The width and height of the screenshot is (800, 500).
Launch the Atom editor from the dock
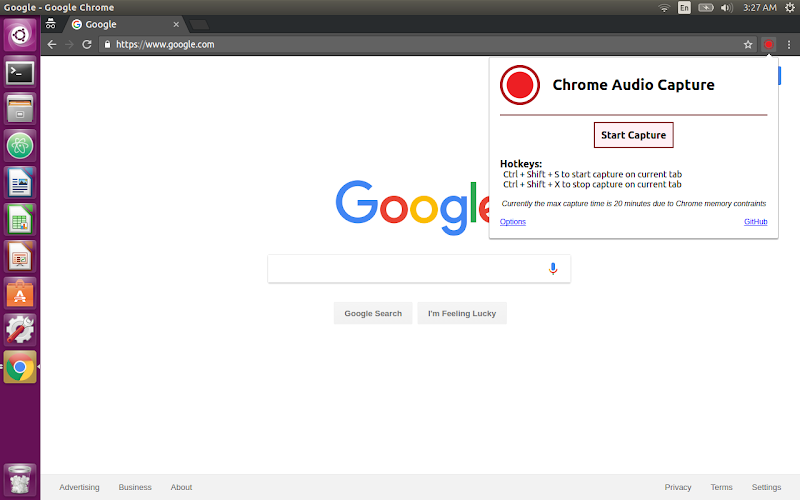tap(20, 146)
